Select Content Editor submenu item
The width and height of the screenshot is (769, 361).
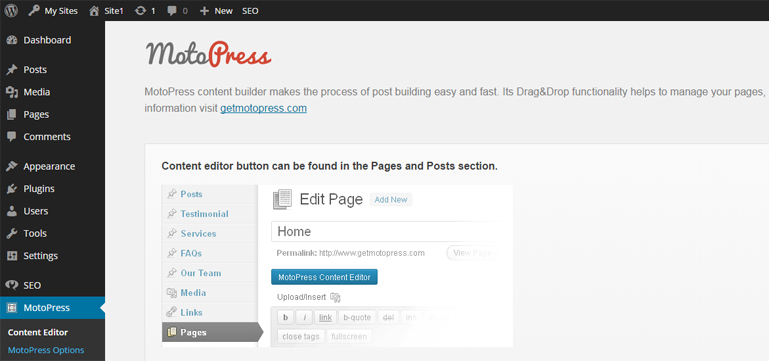tap(38, 333)
